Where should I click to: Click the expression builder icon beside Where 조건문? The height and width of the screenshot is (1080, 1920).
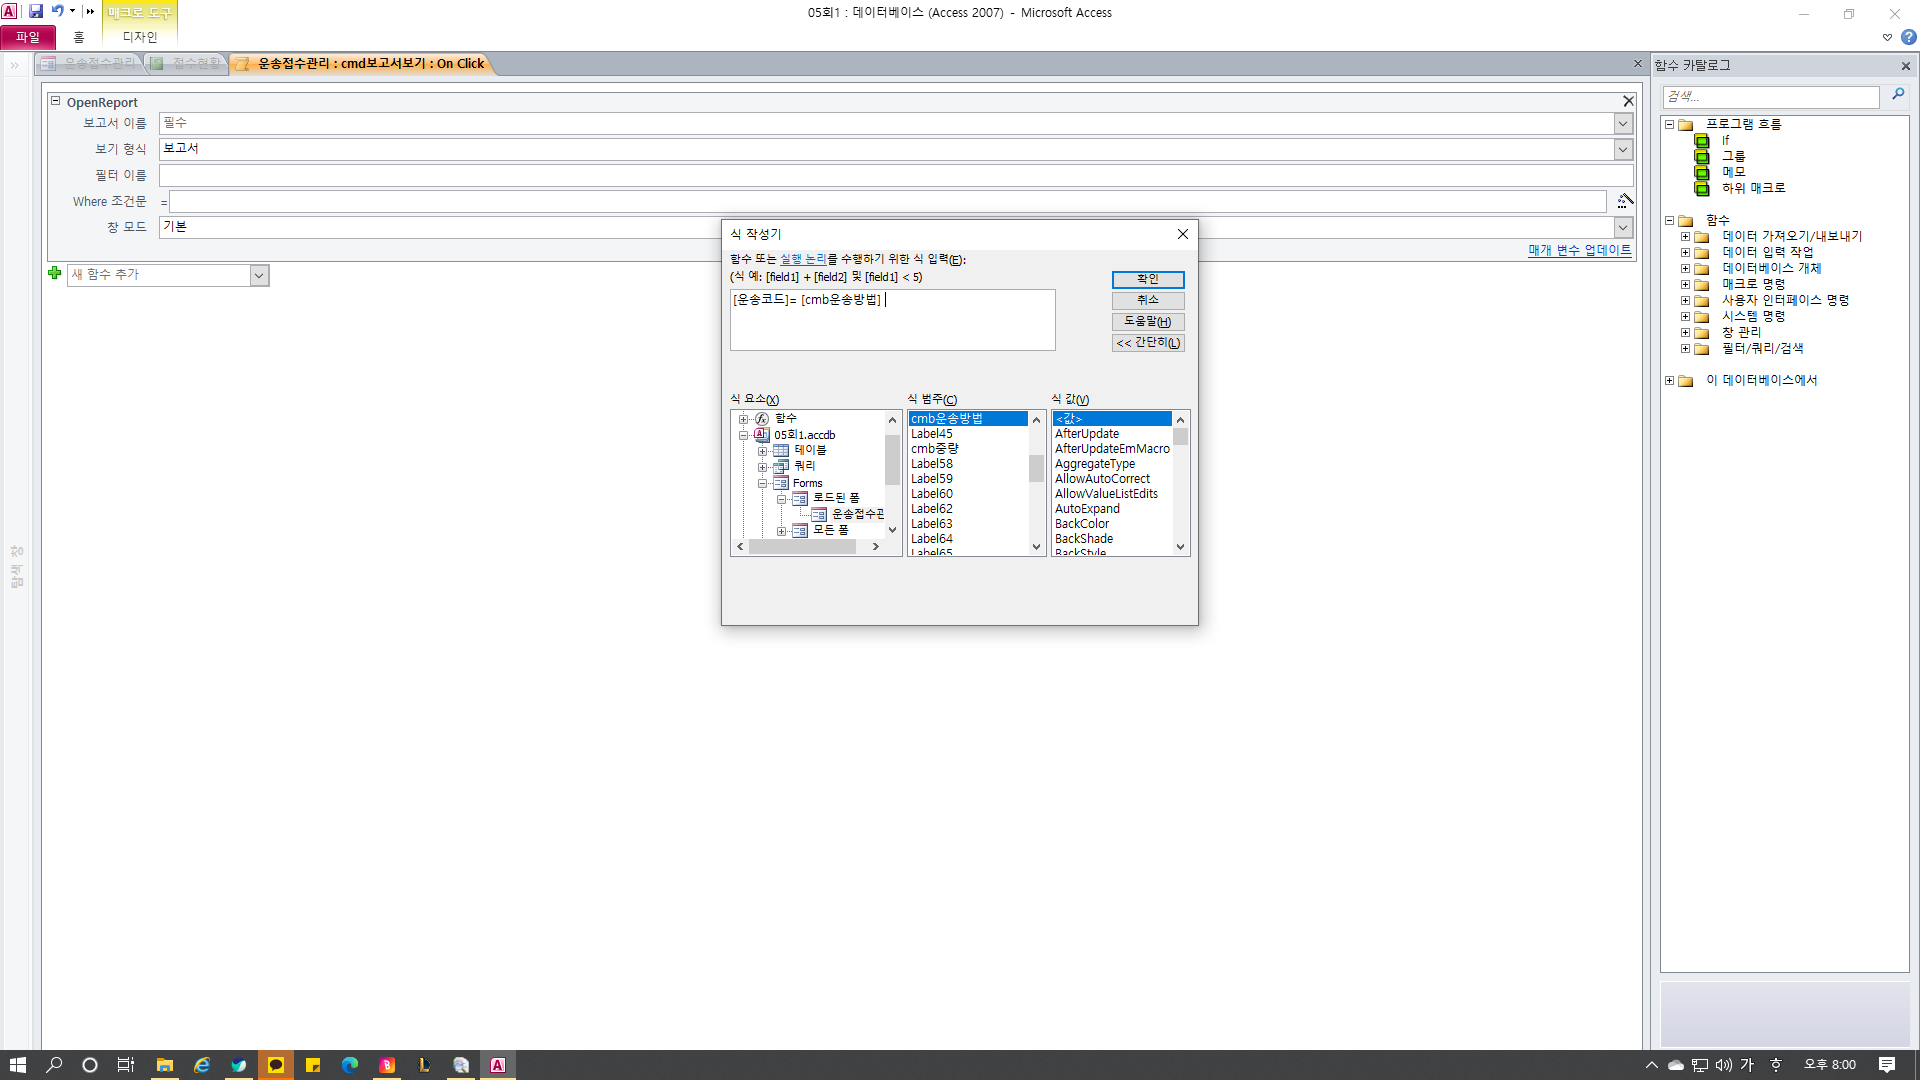click(1625, 201)
